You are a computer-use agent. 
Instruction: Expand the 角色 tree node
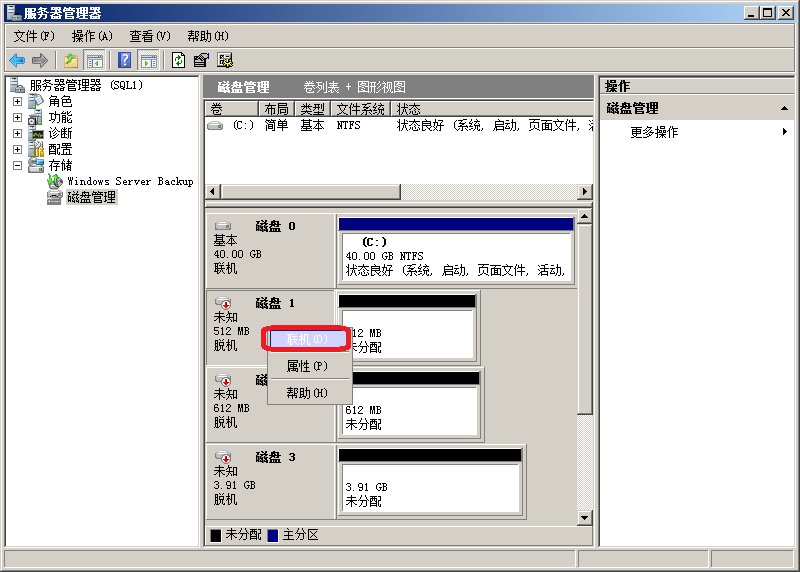[17, 101]
